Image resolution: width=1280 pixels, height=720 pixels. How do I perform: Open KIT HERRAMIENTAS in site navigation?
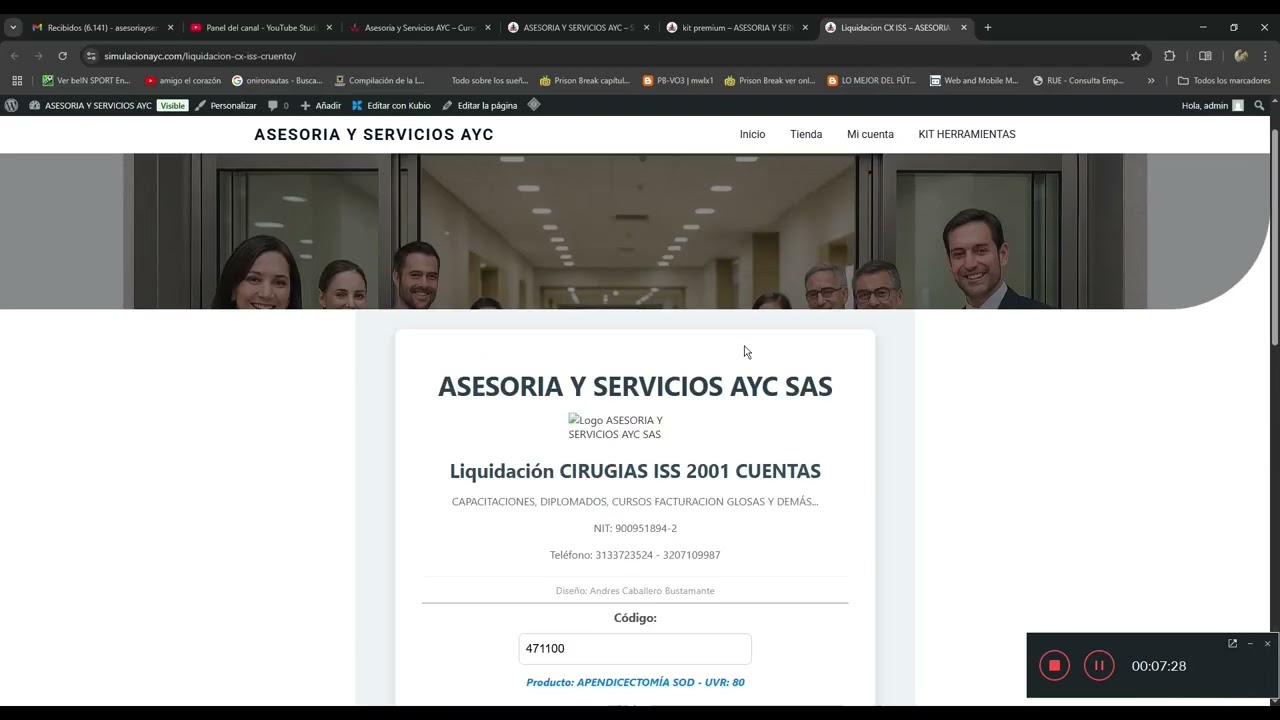(x=967, y=134)
